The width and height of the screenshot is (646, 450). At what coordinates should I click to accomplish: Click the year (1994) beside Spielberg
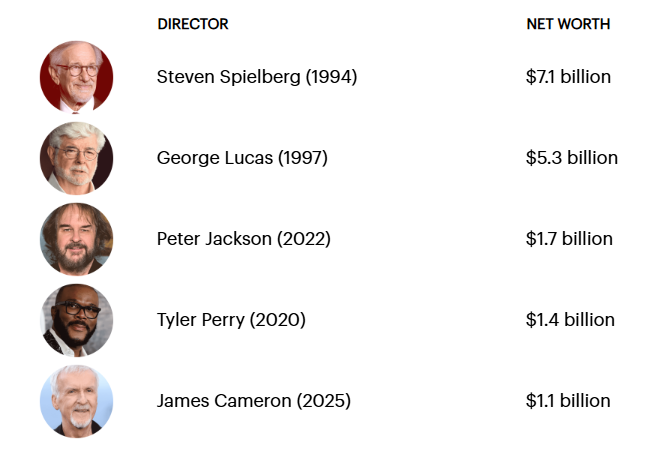point(332,77)
